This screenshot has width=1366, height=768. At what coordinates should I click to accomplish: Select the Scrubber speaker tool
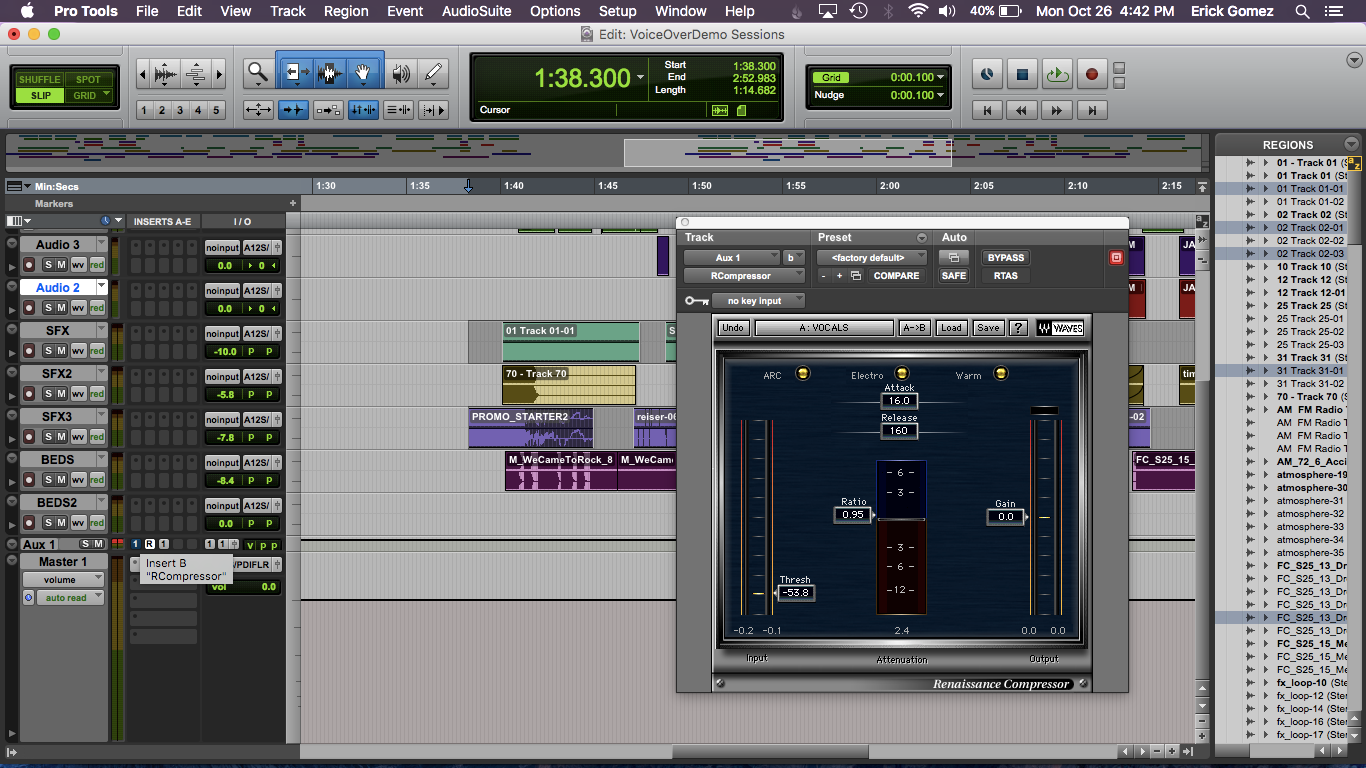coord(401,73)
